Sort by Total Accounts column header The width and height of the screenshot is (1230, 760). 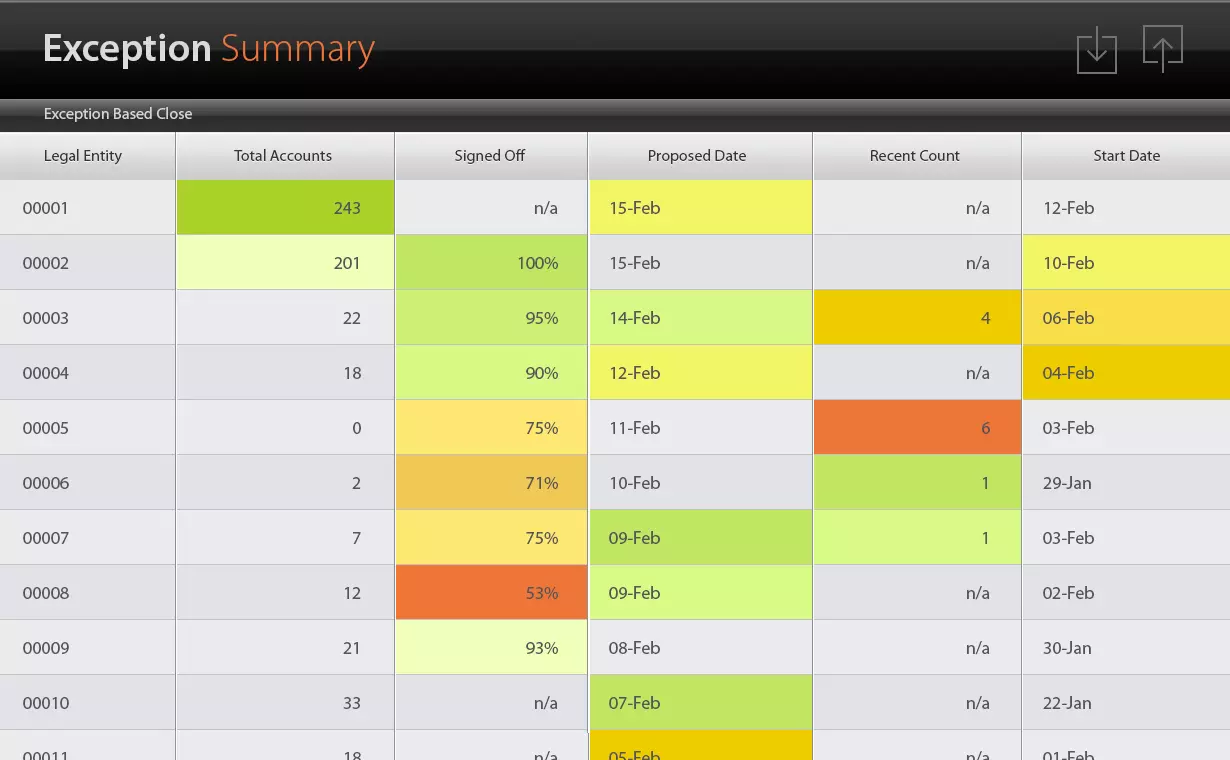283,156
